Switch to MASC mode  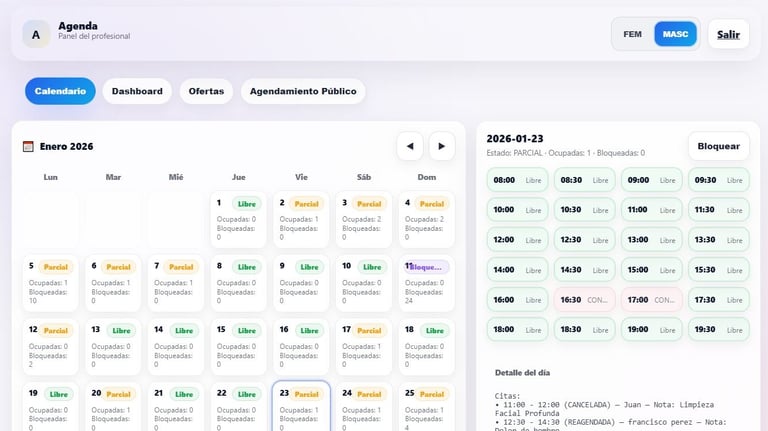[x=675, y=34]
